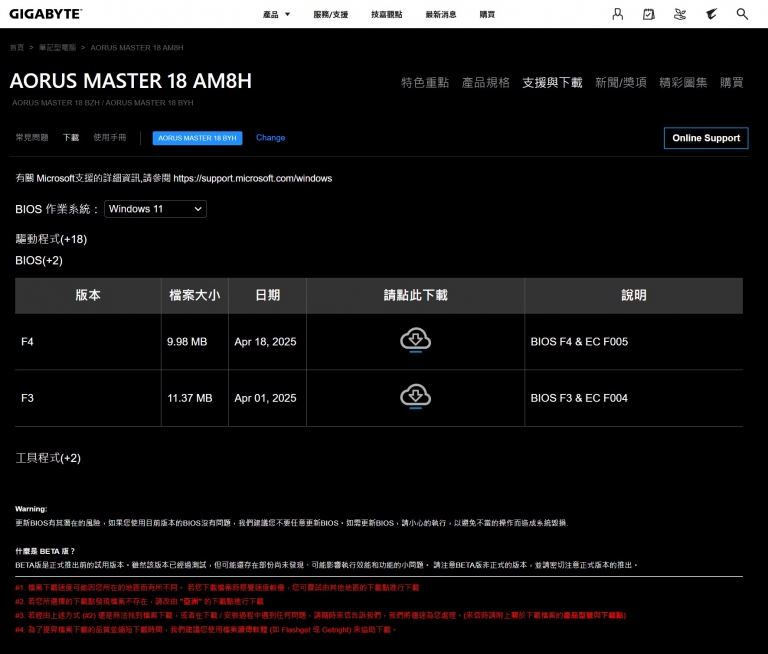Click the GIGABYTE logo
Screen dimensions: 768x654
click(46, 14)
